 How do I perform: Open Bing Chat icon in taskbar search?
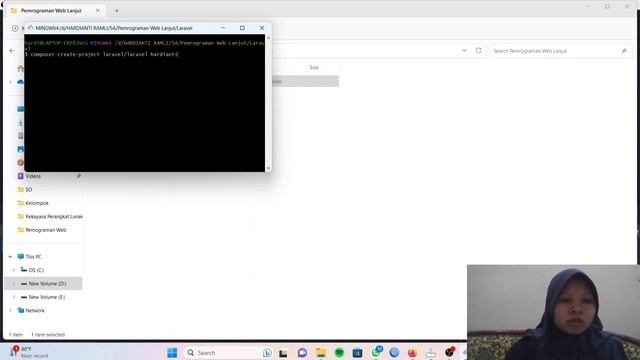[267, 353]
